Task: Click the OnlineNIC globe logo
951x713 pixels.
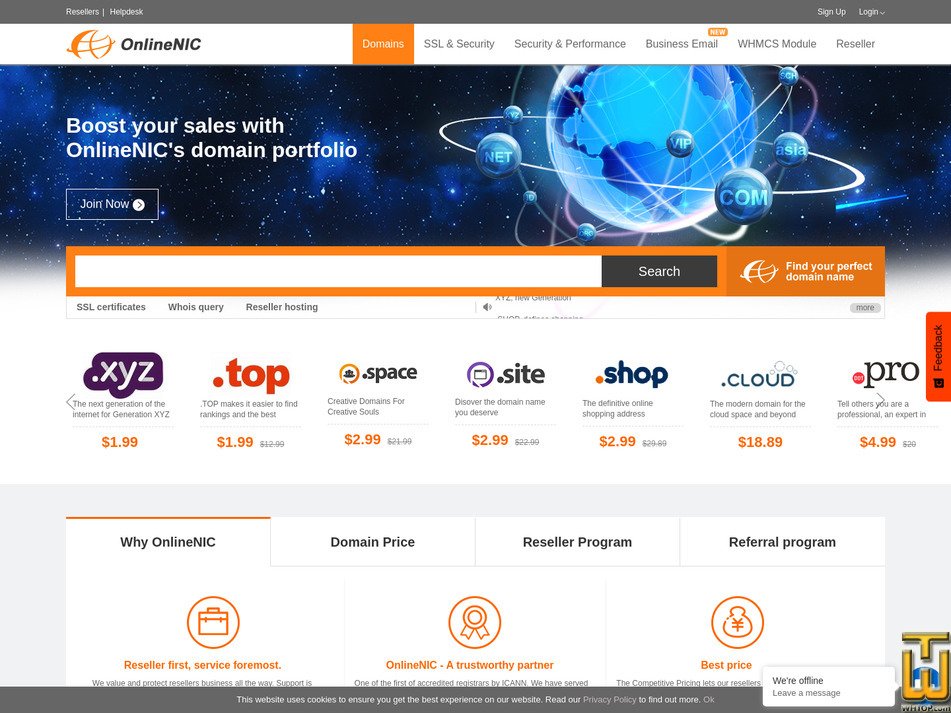Action: pos(133,44)
